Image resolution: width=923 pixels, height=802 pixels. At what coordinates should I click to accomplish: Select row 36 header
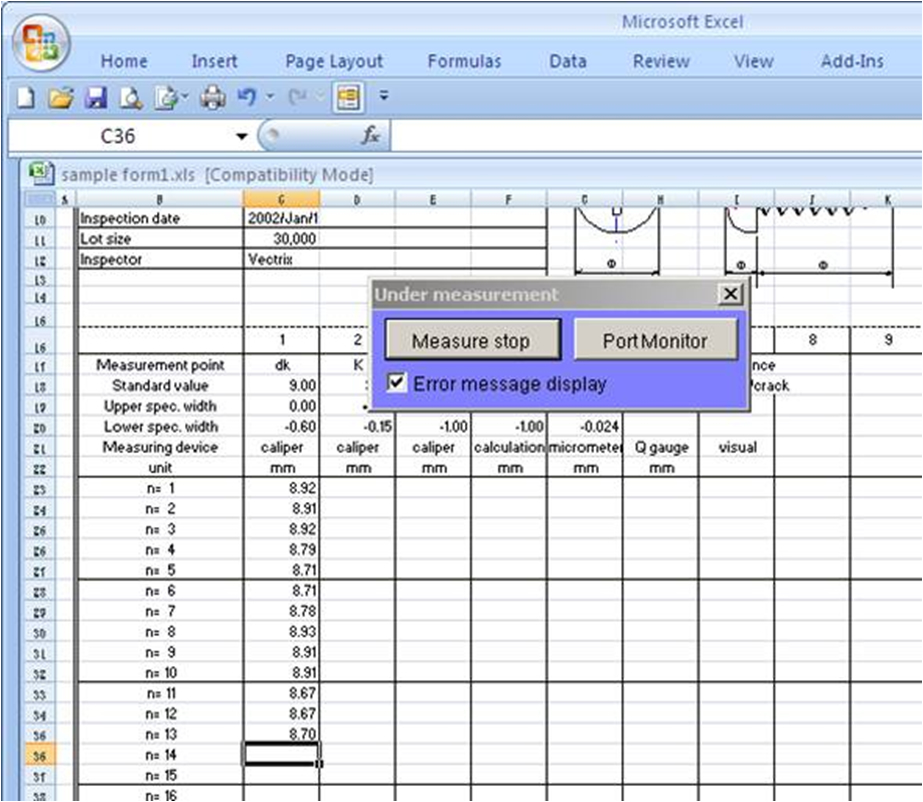pyautogui.click(x=39, y=755)
